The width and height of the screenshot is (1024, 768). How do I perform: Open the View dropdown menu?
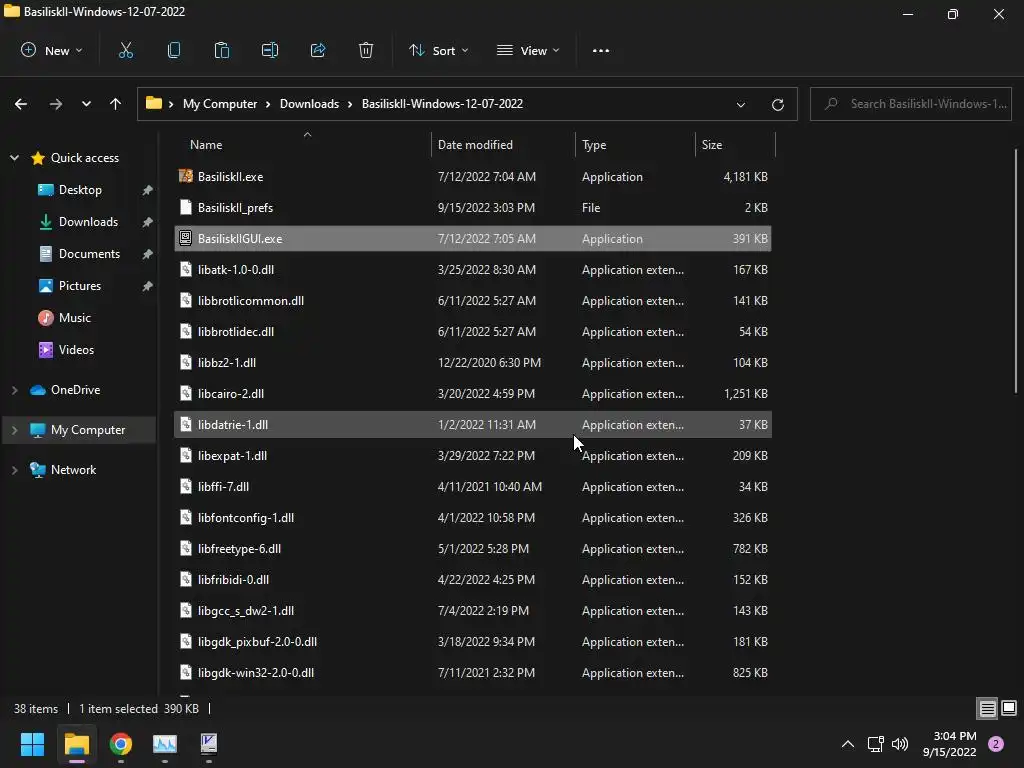[528, 50]
